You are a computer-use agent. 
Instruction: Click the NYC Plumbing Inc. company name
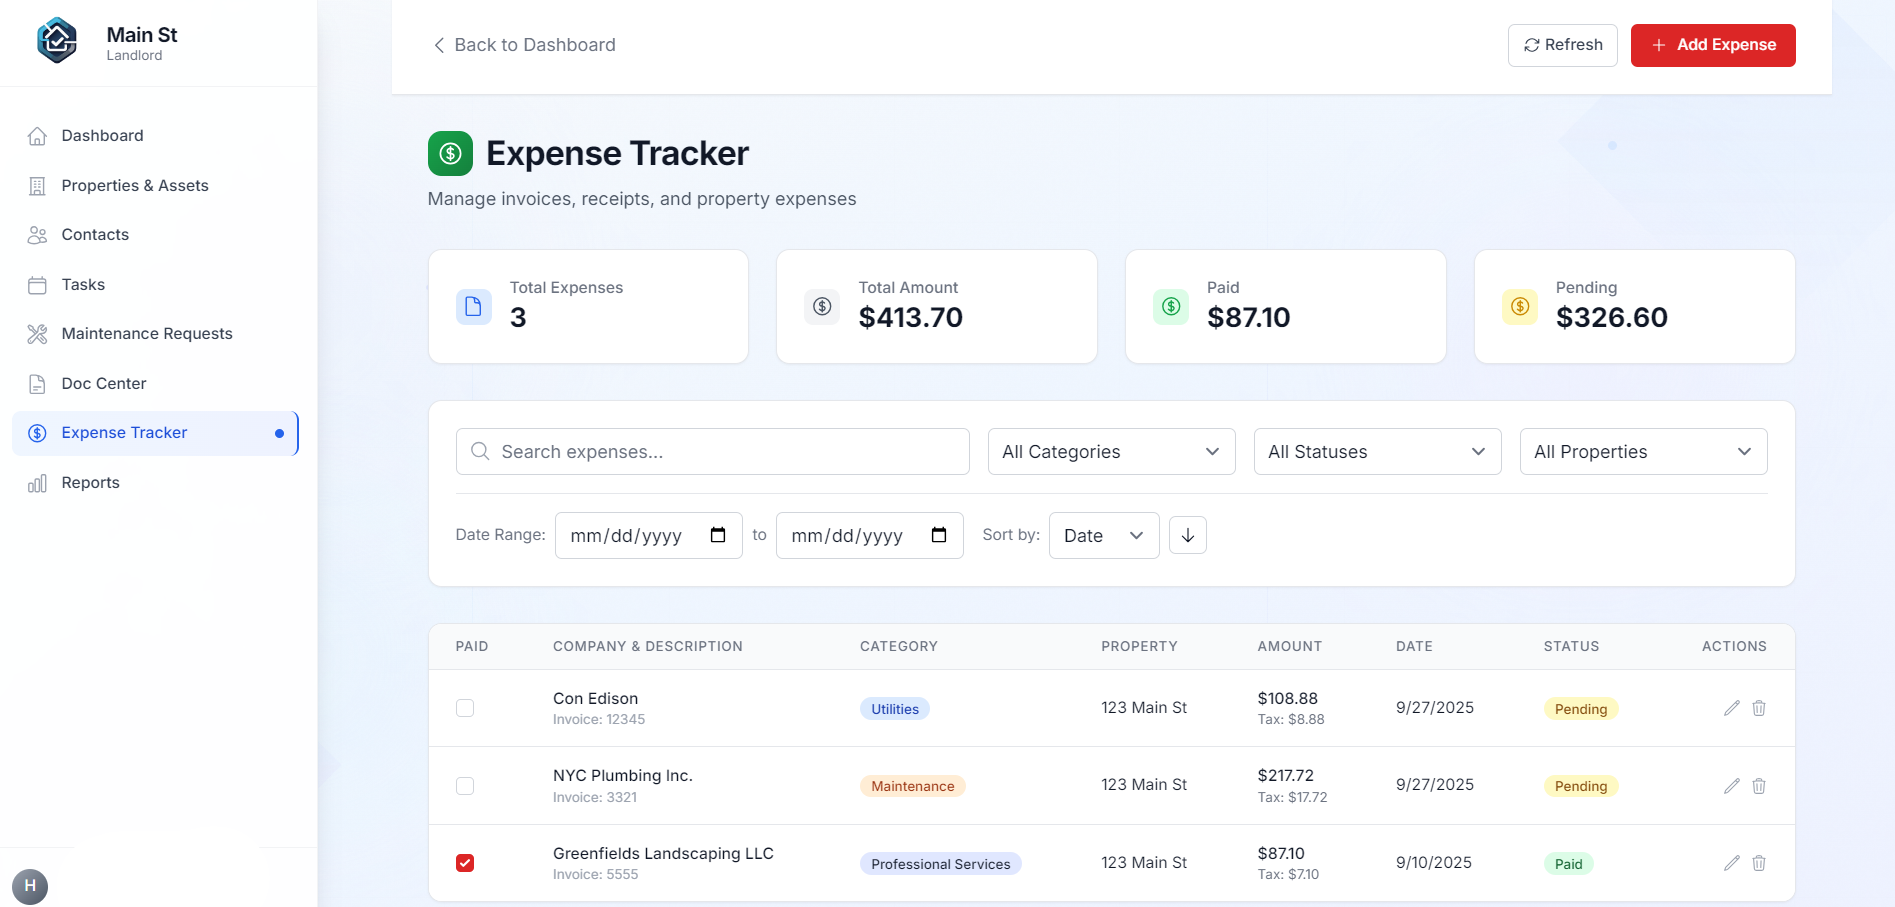(x=623, y=775)
